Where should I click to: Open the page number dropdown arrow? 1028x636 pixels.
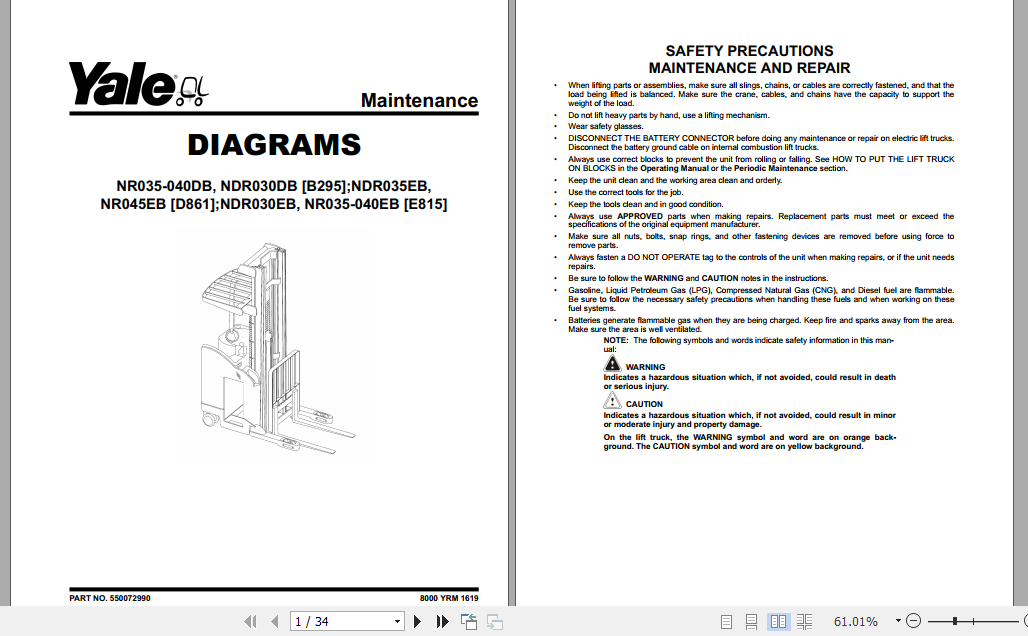point(396,621)
